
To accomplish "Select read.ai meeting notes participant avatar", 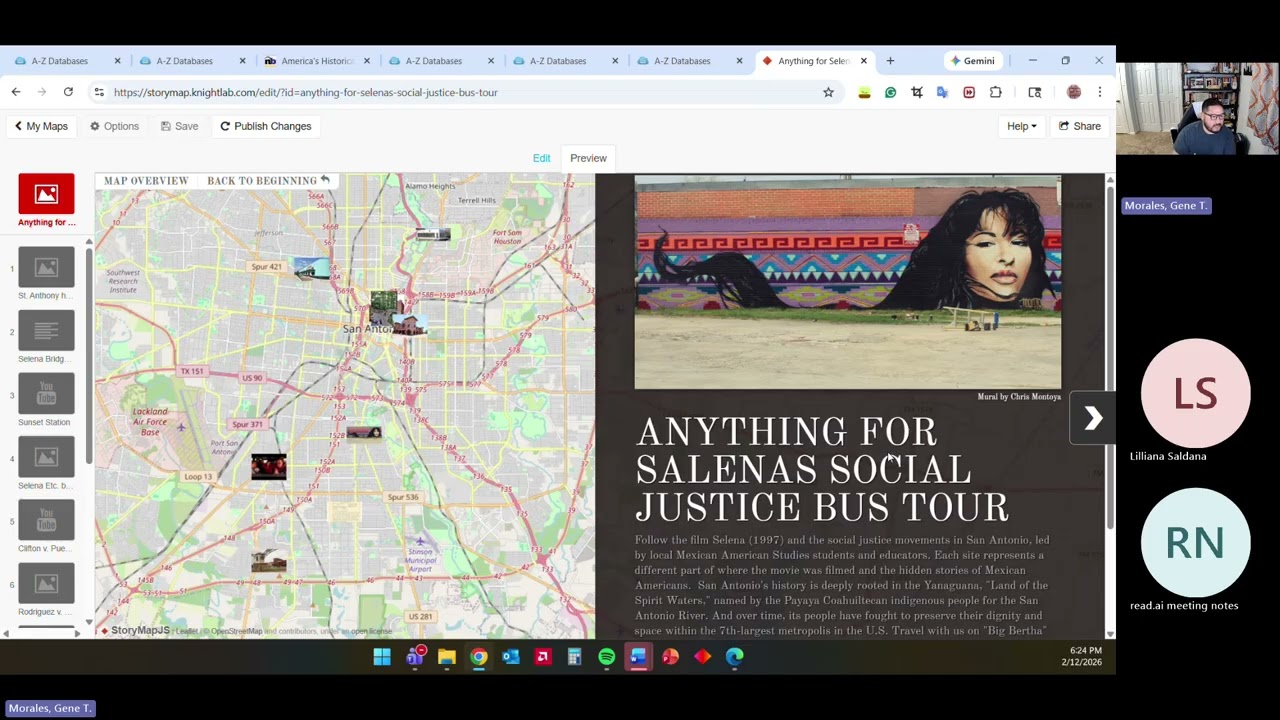I will 1195,543.
